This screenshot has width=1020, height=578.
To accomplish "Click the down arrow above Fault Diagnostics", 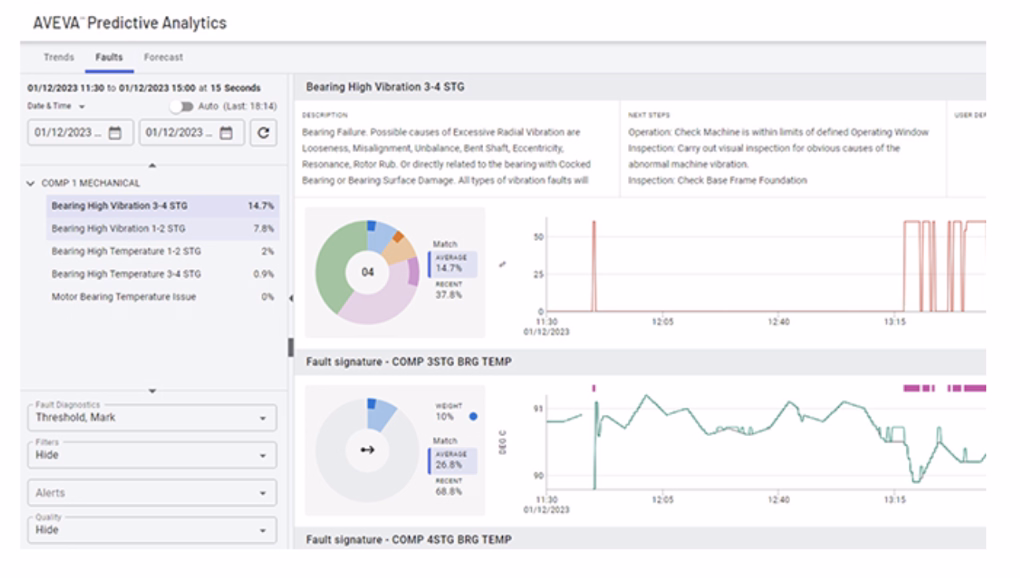I will [152, 391].
